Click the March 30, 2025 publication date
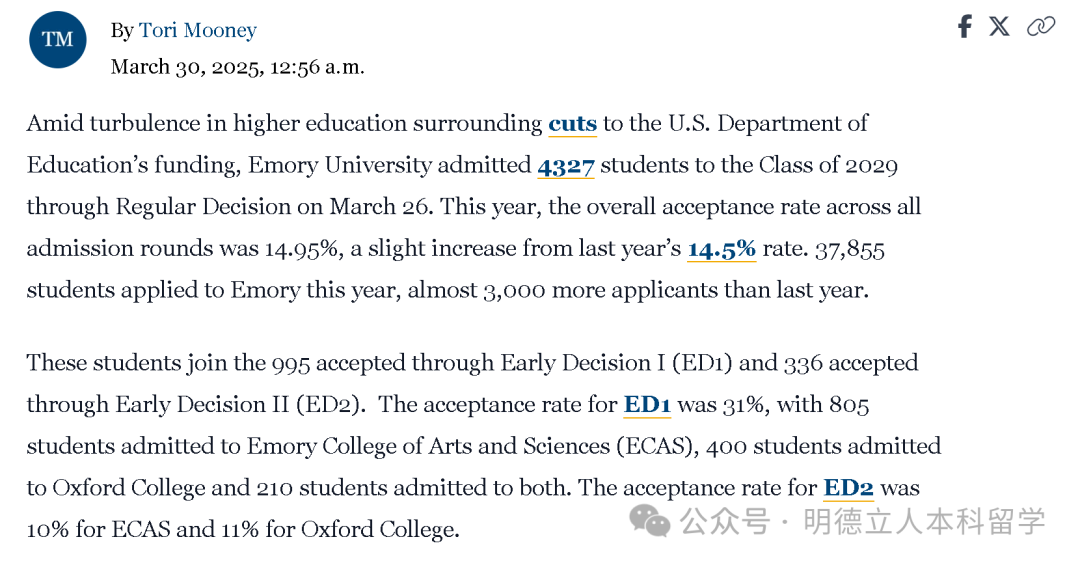Image resolution: width=1080 pixels, height=565 pixels. point(238,67)
